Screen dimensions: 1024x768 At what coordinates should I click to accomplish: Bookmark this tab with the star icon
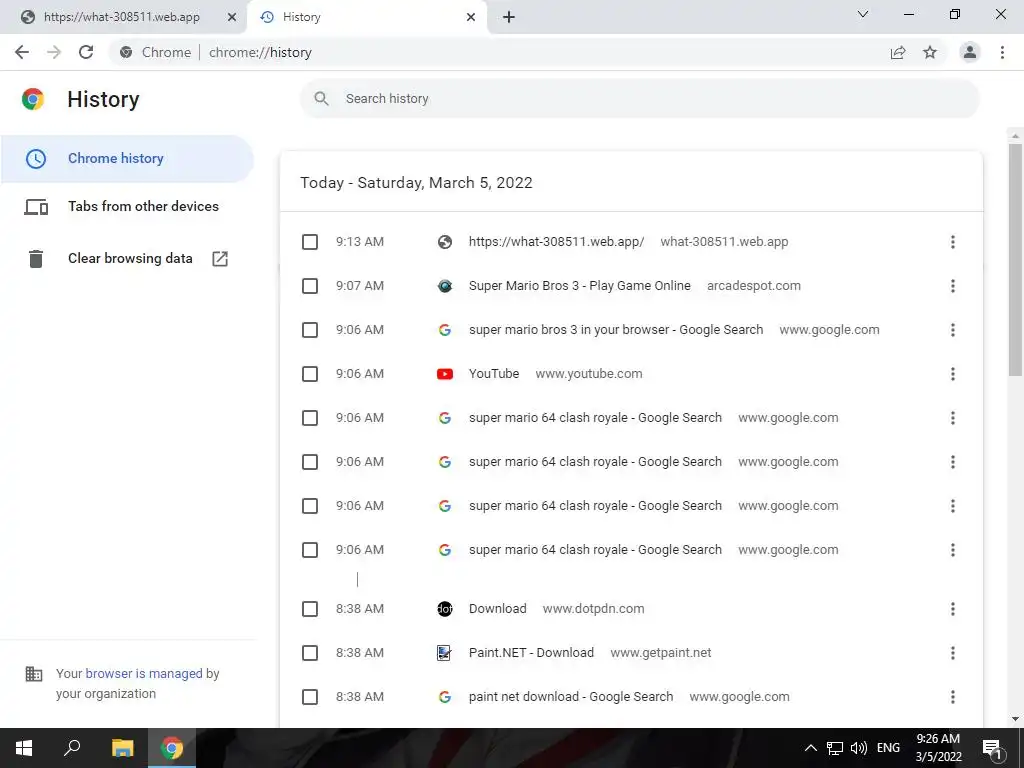point(930,52)
